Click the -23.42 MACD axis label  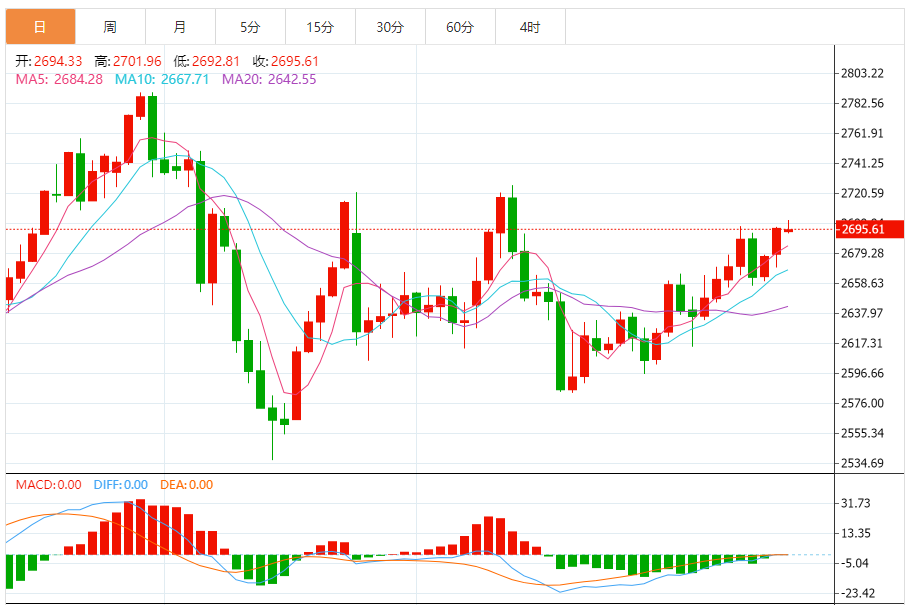(857, 593)
